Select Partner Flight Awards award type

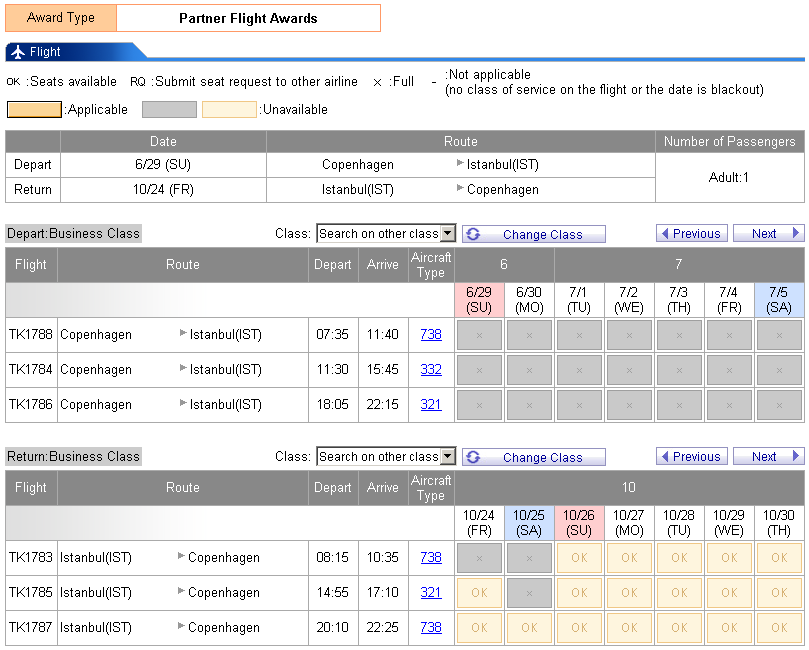[248, 18]
